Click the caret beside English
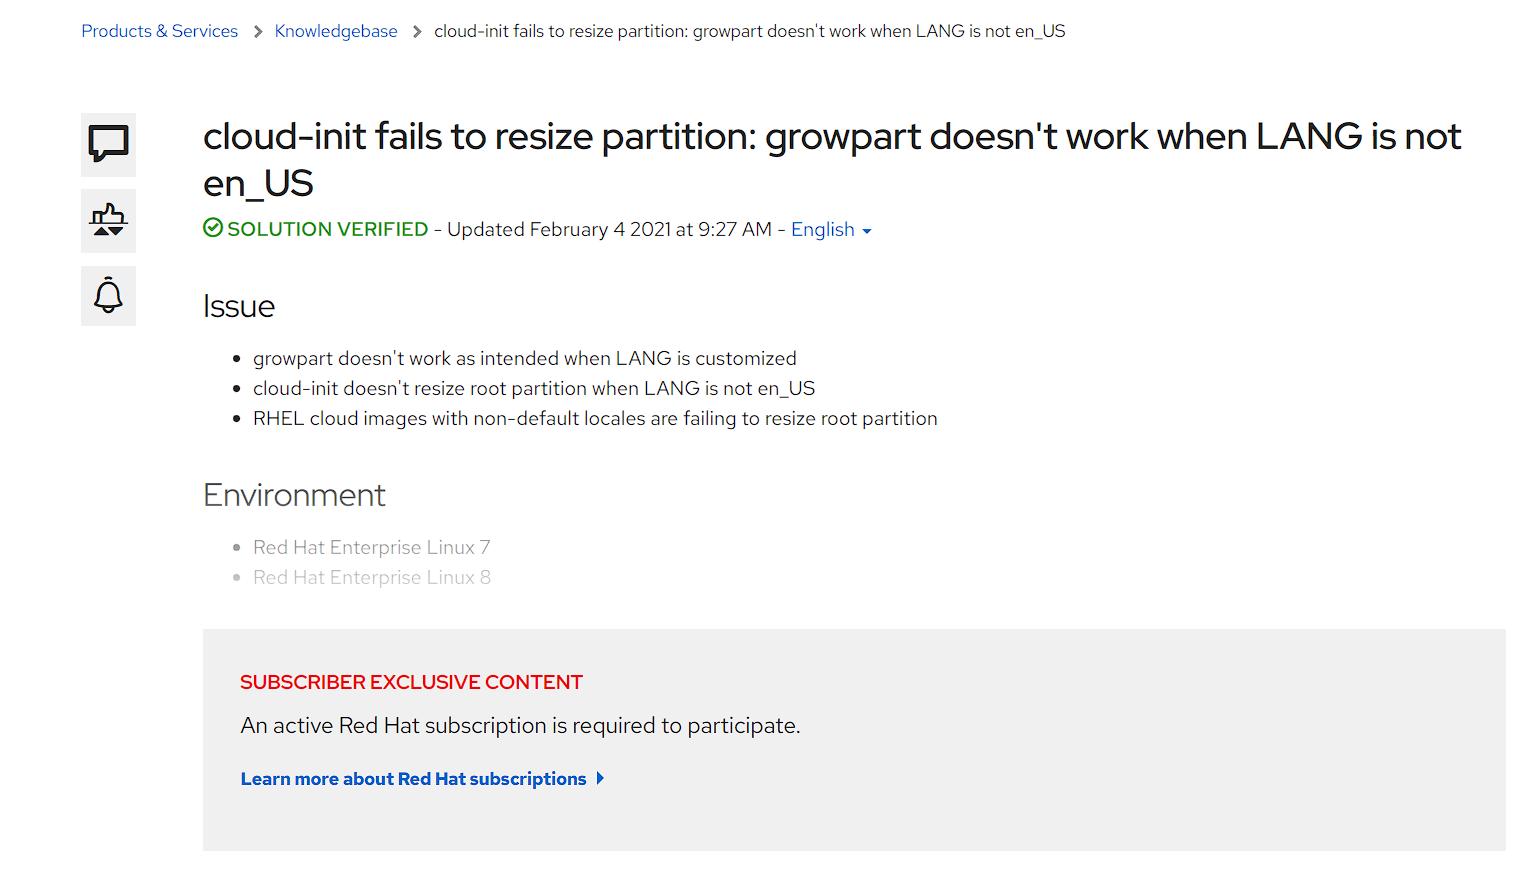 [867, 231]
